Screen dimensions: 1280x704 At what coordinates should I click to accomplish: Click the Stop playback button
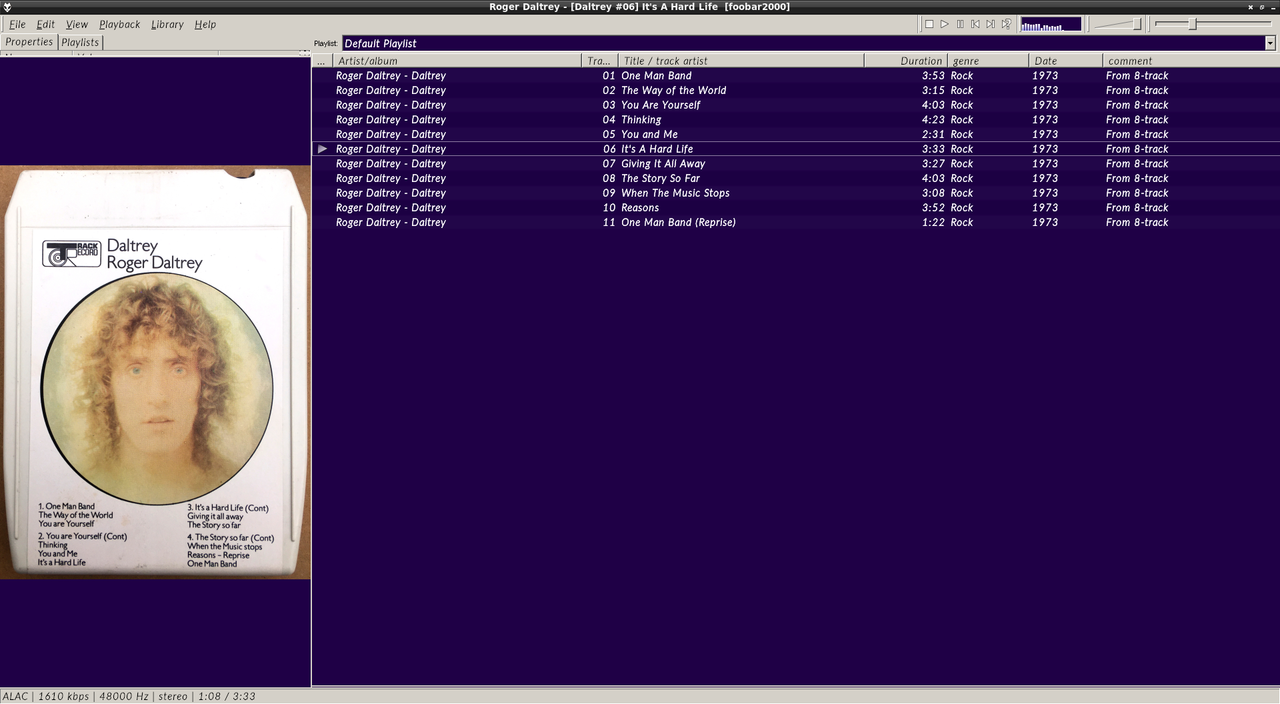click(929, 24)
